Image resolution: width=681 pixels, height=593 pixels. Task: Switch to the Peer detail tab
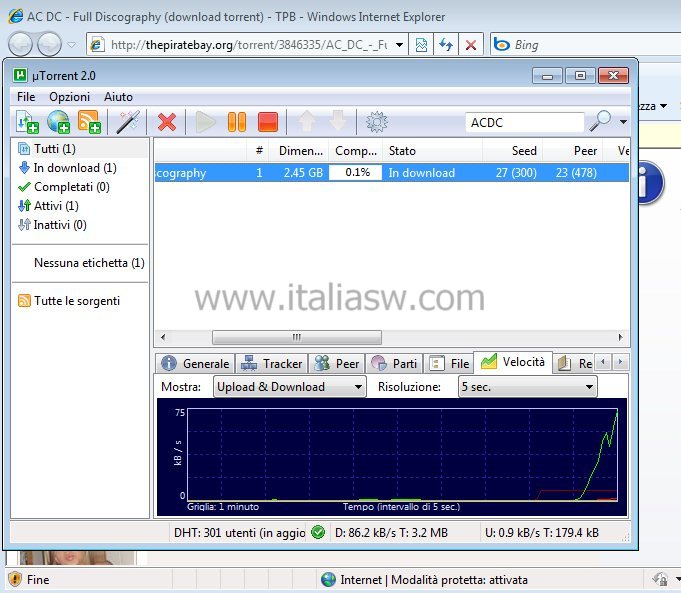337,363
